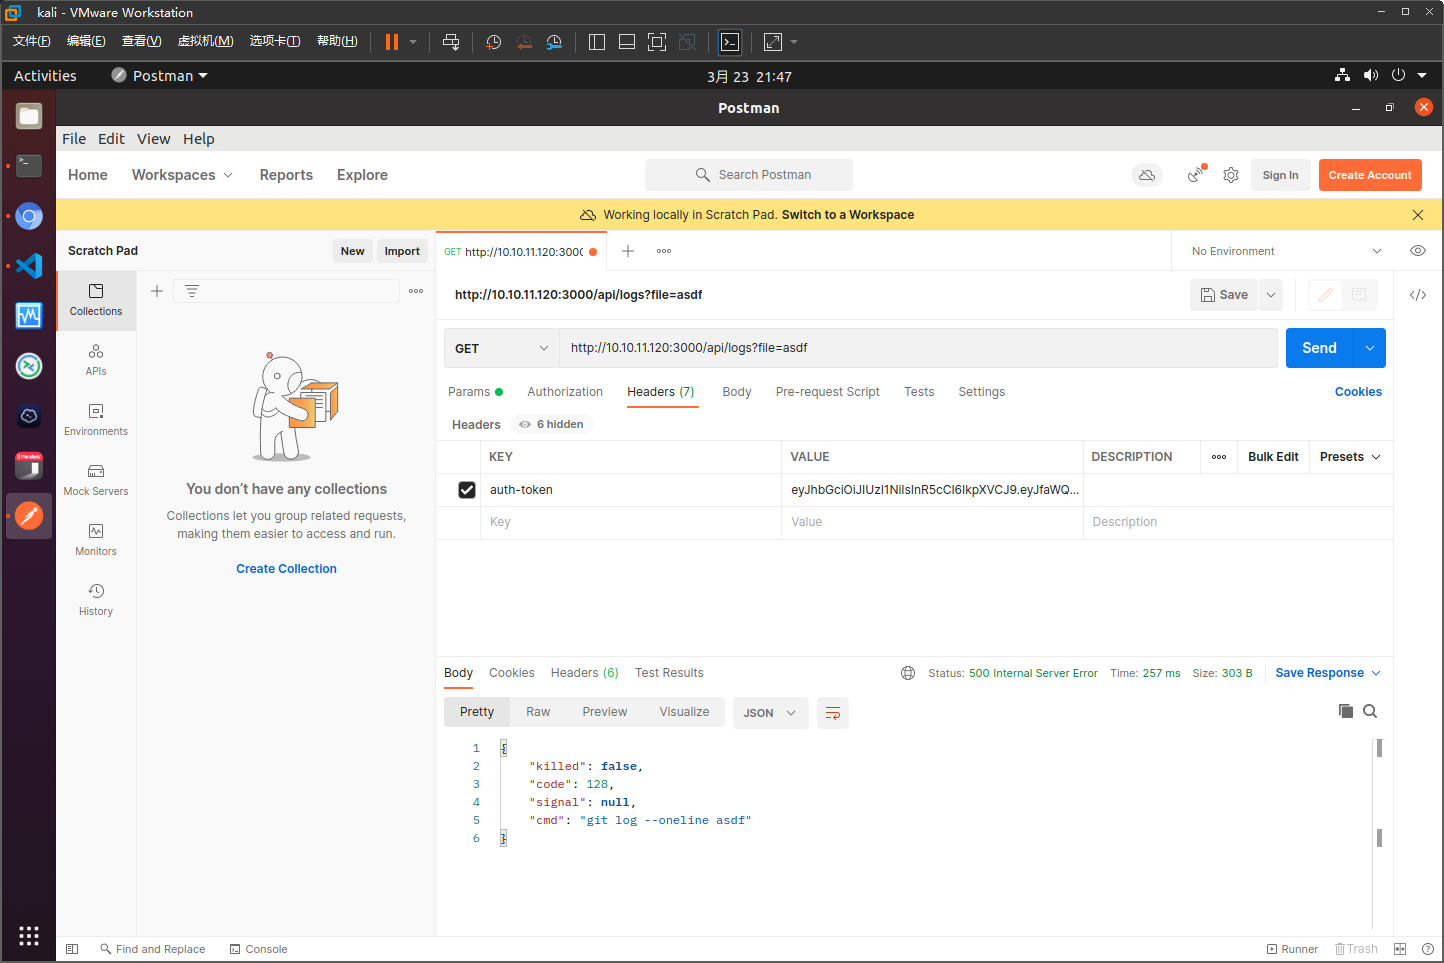
Task: Open the system volume indicator
Action: click(x=1370, y=76)
